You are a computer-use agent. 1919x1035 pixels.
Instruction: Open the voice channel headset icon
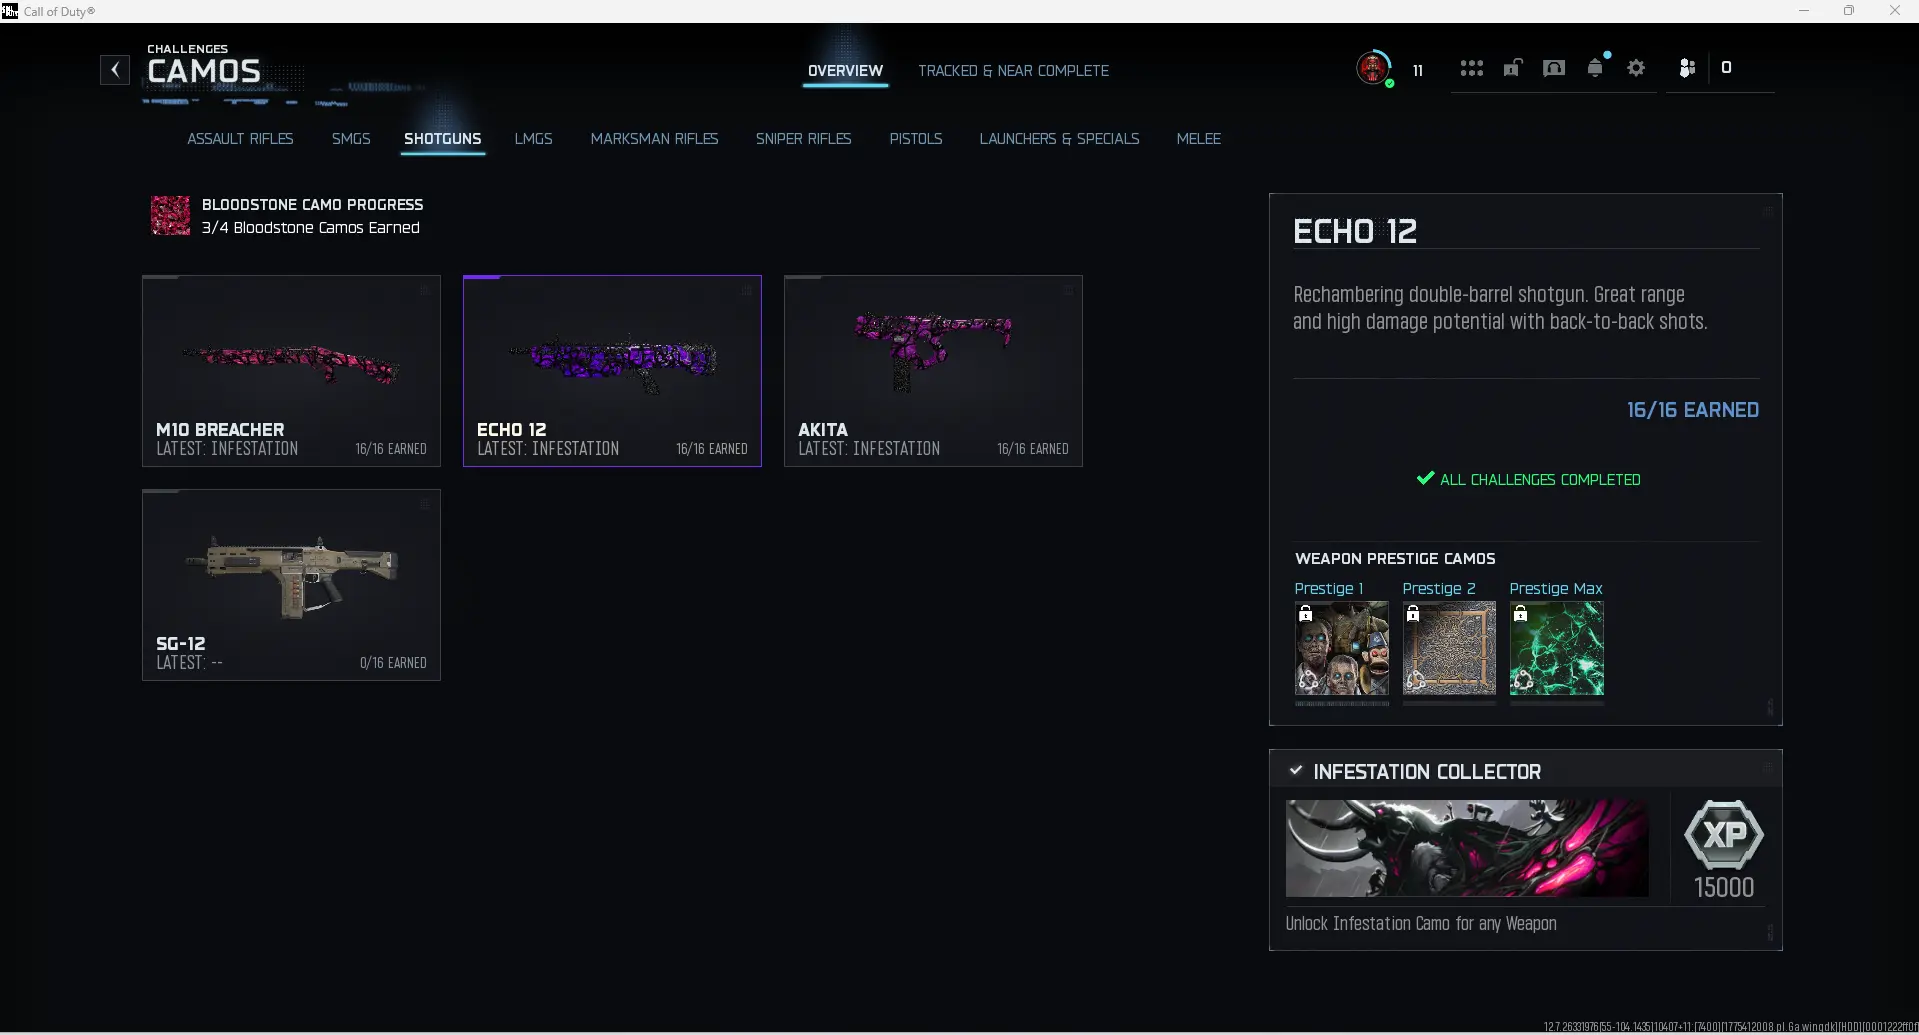1554,68
